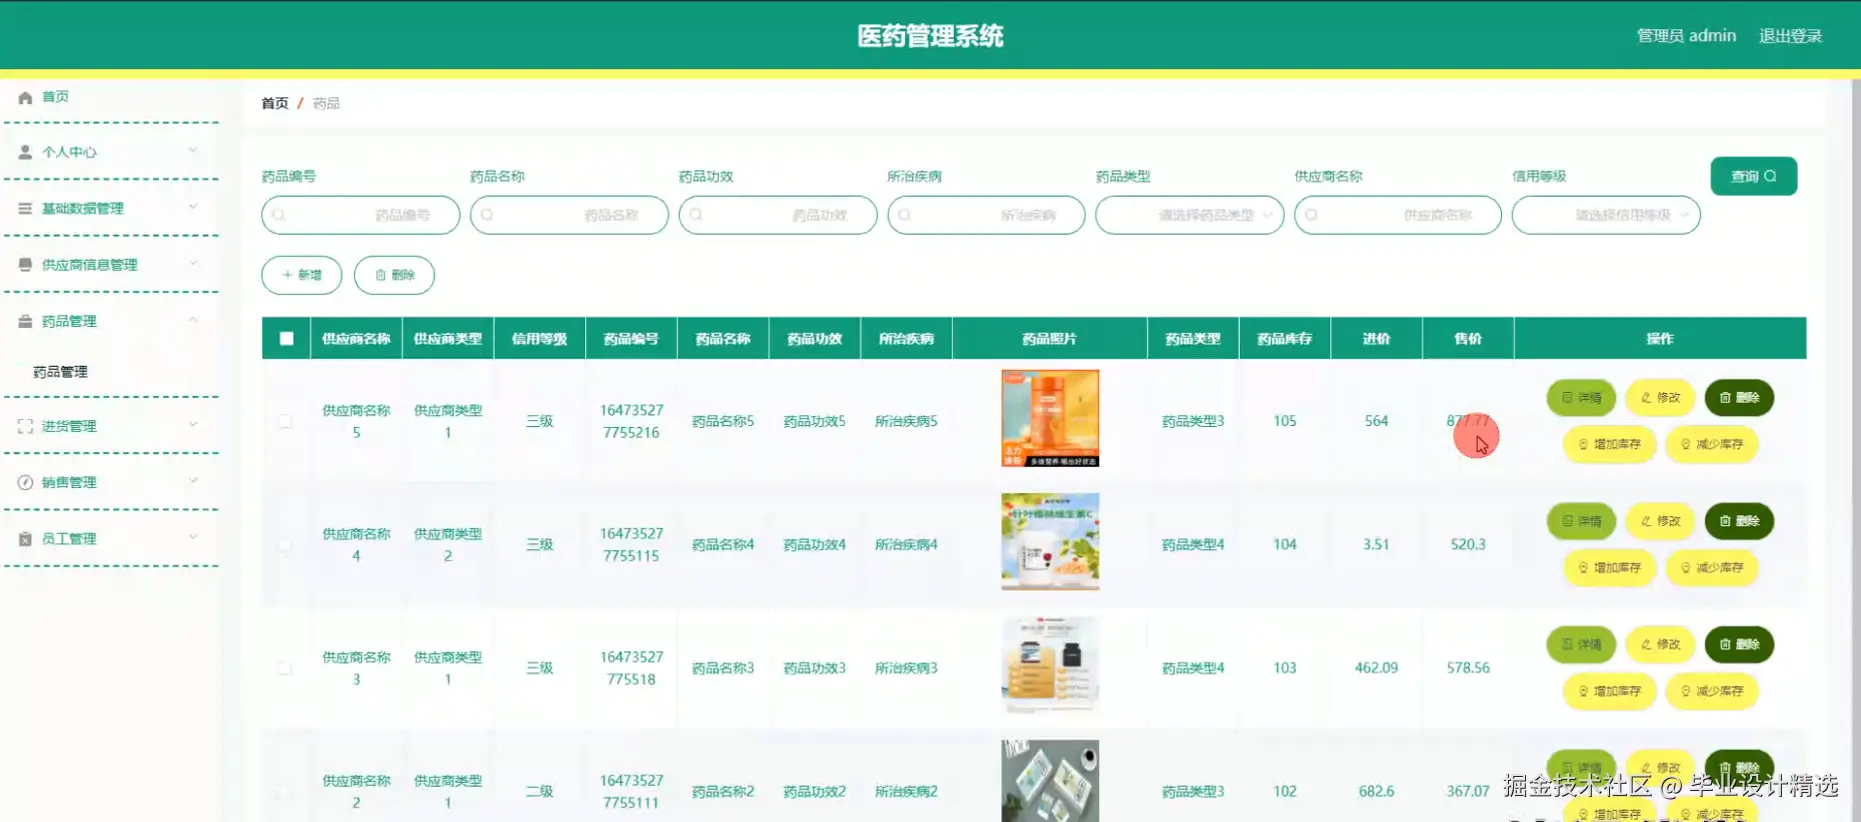1861x822 pixels.
Task: Open 详情 for 药品名称5 row
Action: coord(1581,398)
